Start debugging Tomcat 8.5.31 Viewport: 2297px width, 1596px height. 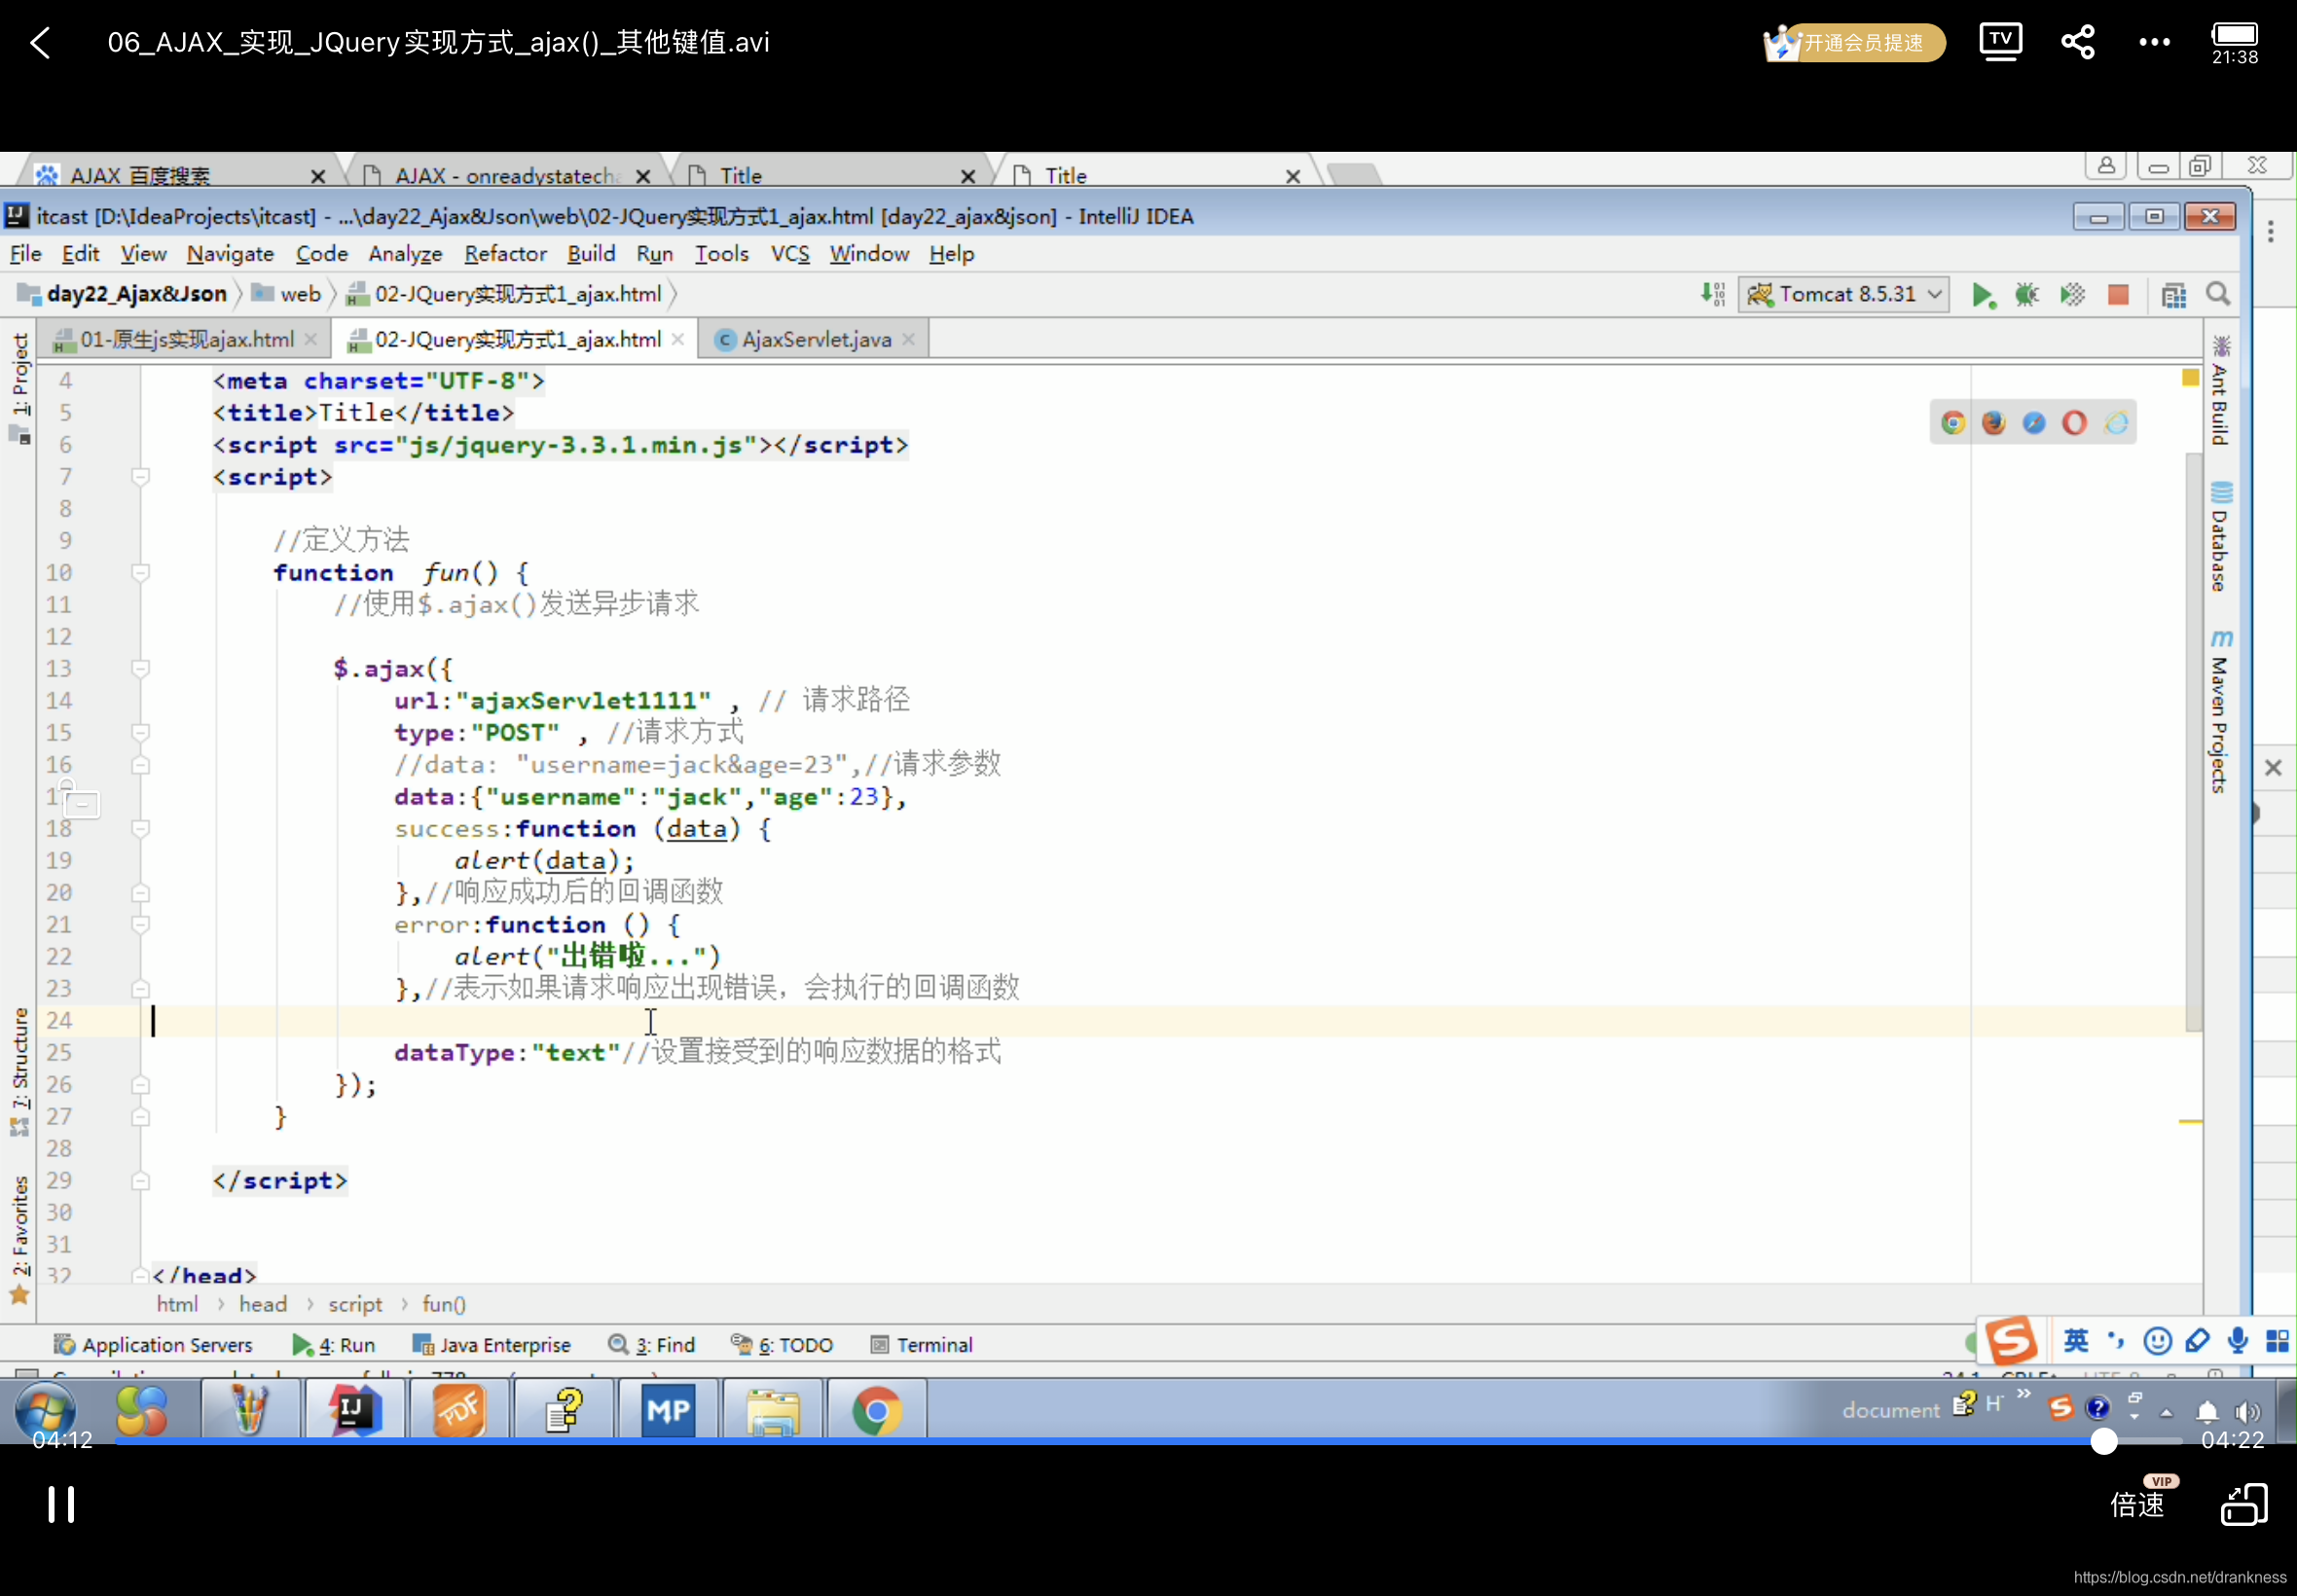tap(2027, 295)
